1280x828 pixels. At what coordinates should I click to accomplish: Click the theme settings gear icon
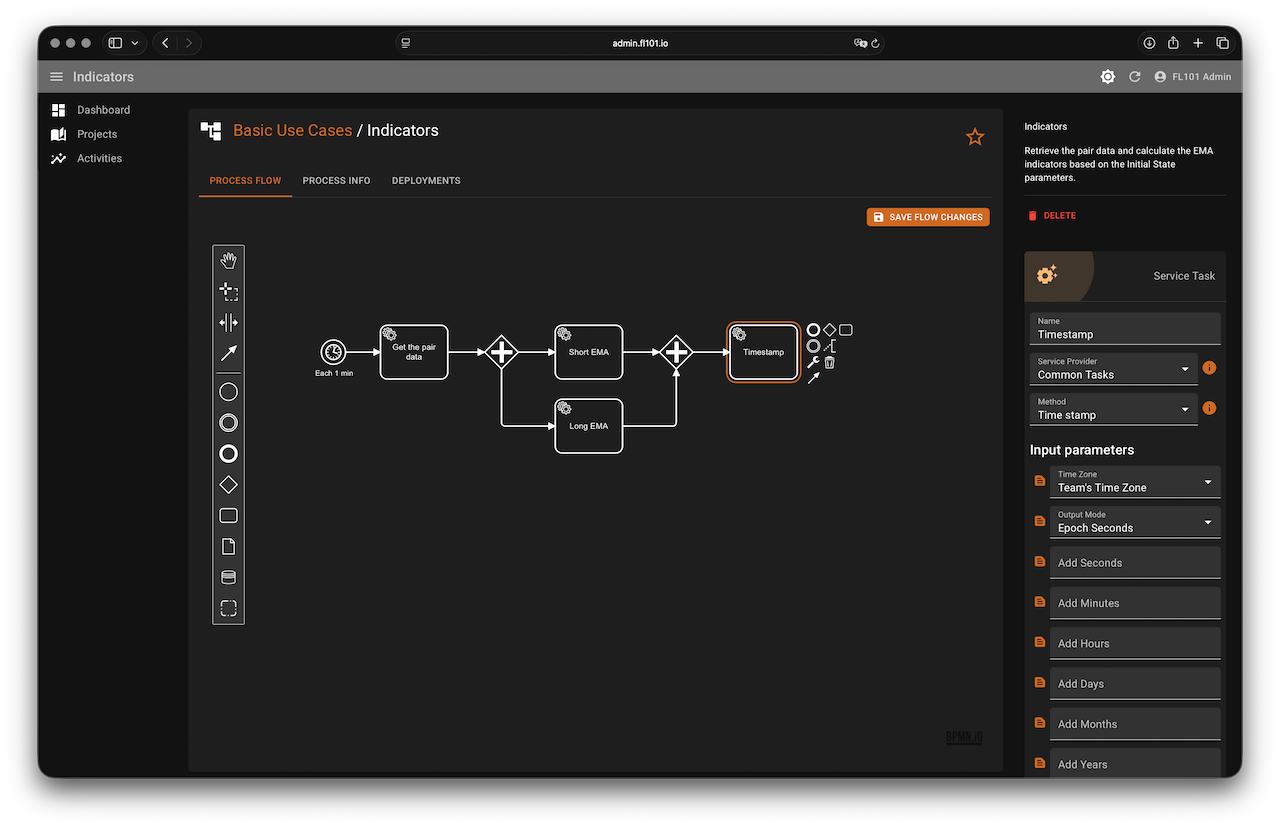tap(1108, 77)
